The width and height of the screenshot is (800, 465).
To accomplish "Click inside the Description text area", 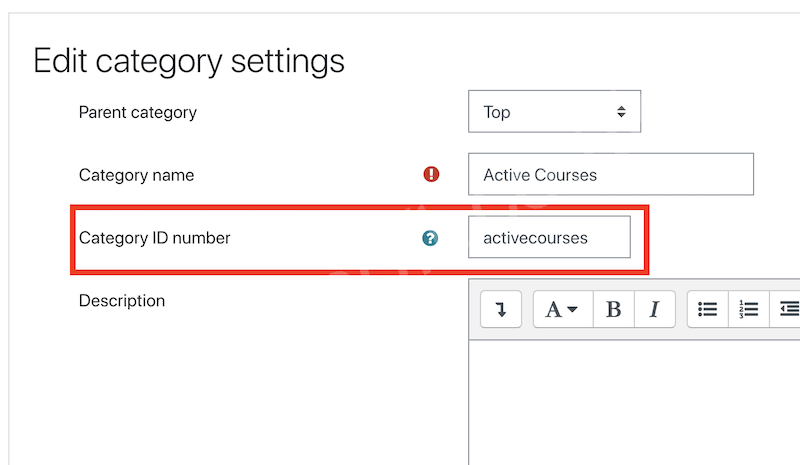I will click(x=634, y=402).
